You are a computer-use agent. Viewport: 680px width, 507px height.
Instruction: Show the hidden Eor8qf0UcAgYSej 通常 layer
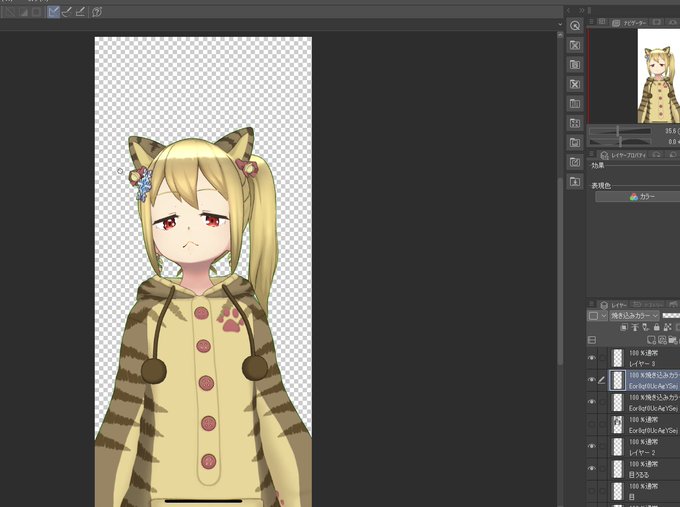click(x=592, y=425)
